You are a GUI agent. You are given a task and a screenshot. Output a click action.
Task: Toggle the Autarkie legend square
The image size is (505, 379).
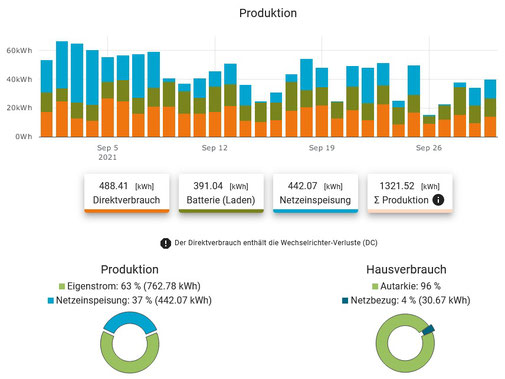375,286
